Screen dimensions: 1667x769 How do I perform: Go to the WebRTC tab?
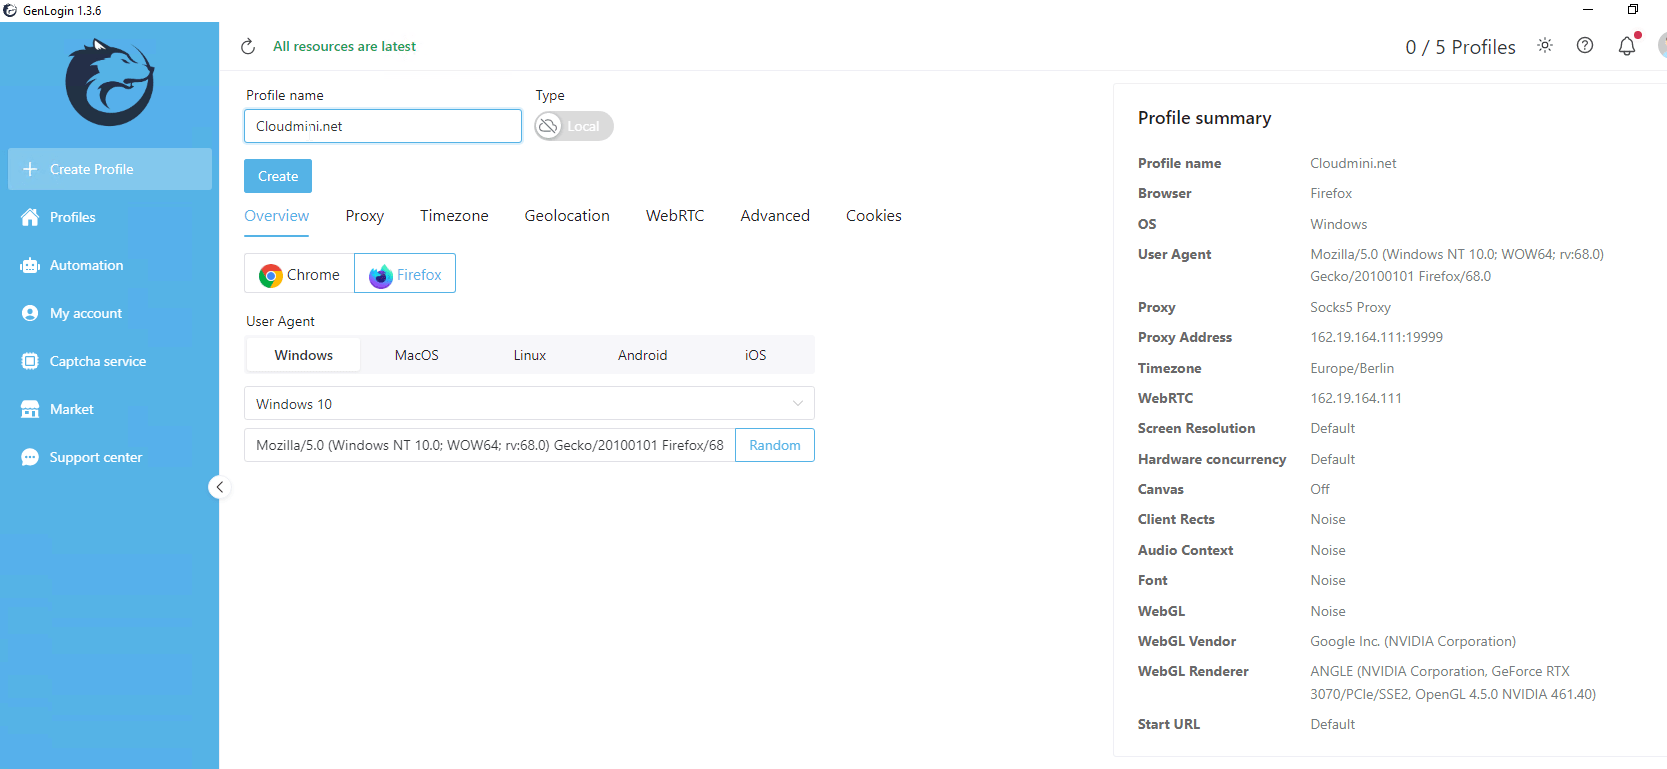(675, 216)
